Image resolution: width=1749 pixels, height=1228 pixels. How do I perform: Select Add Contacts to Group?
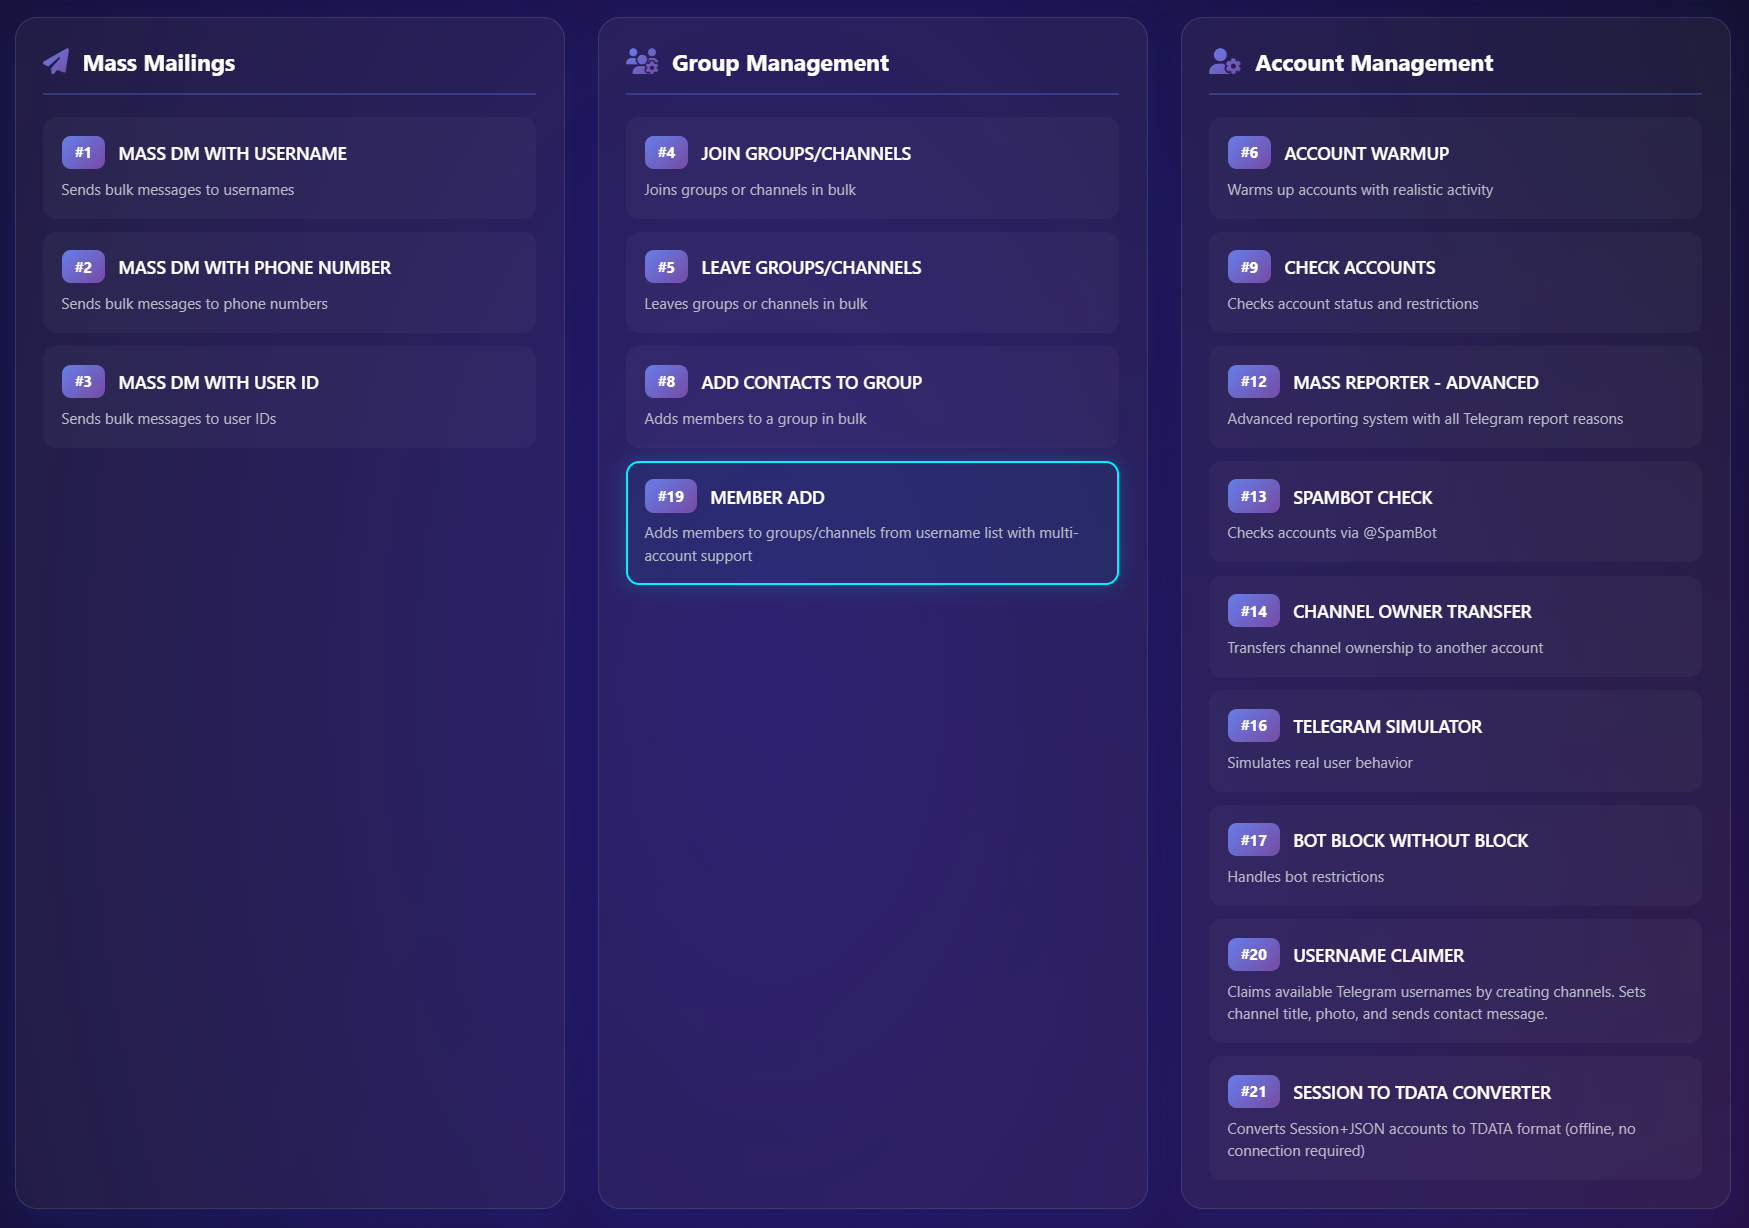click(872, 396)
